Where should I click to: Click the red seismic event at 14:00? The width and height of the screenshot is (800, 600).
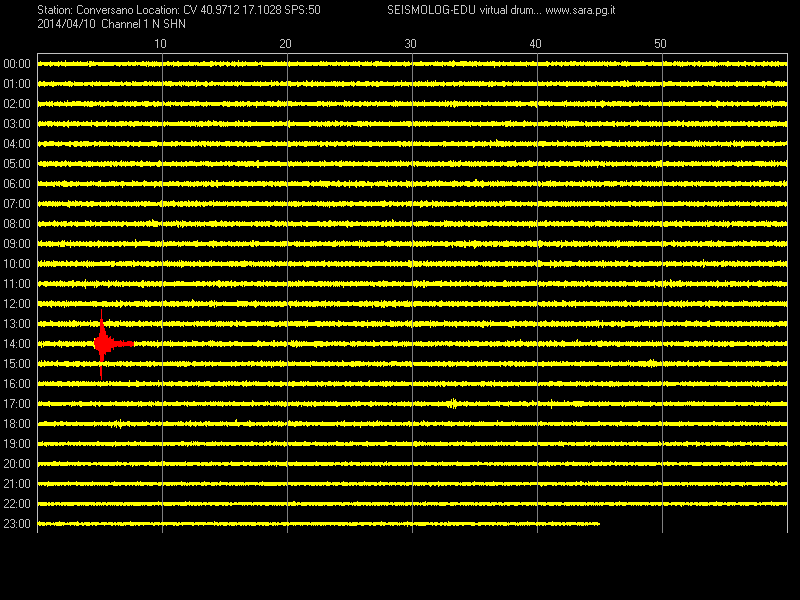pyautogui.click(x=113, y=344)
